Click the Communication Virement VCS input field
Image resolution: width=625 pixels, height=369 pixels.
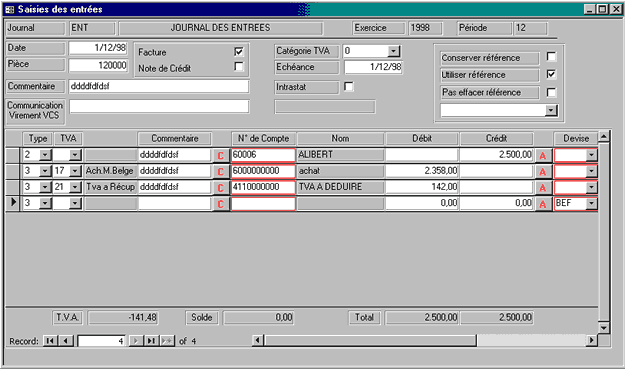click(159, 106)
